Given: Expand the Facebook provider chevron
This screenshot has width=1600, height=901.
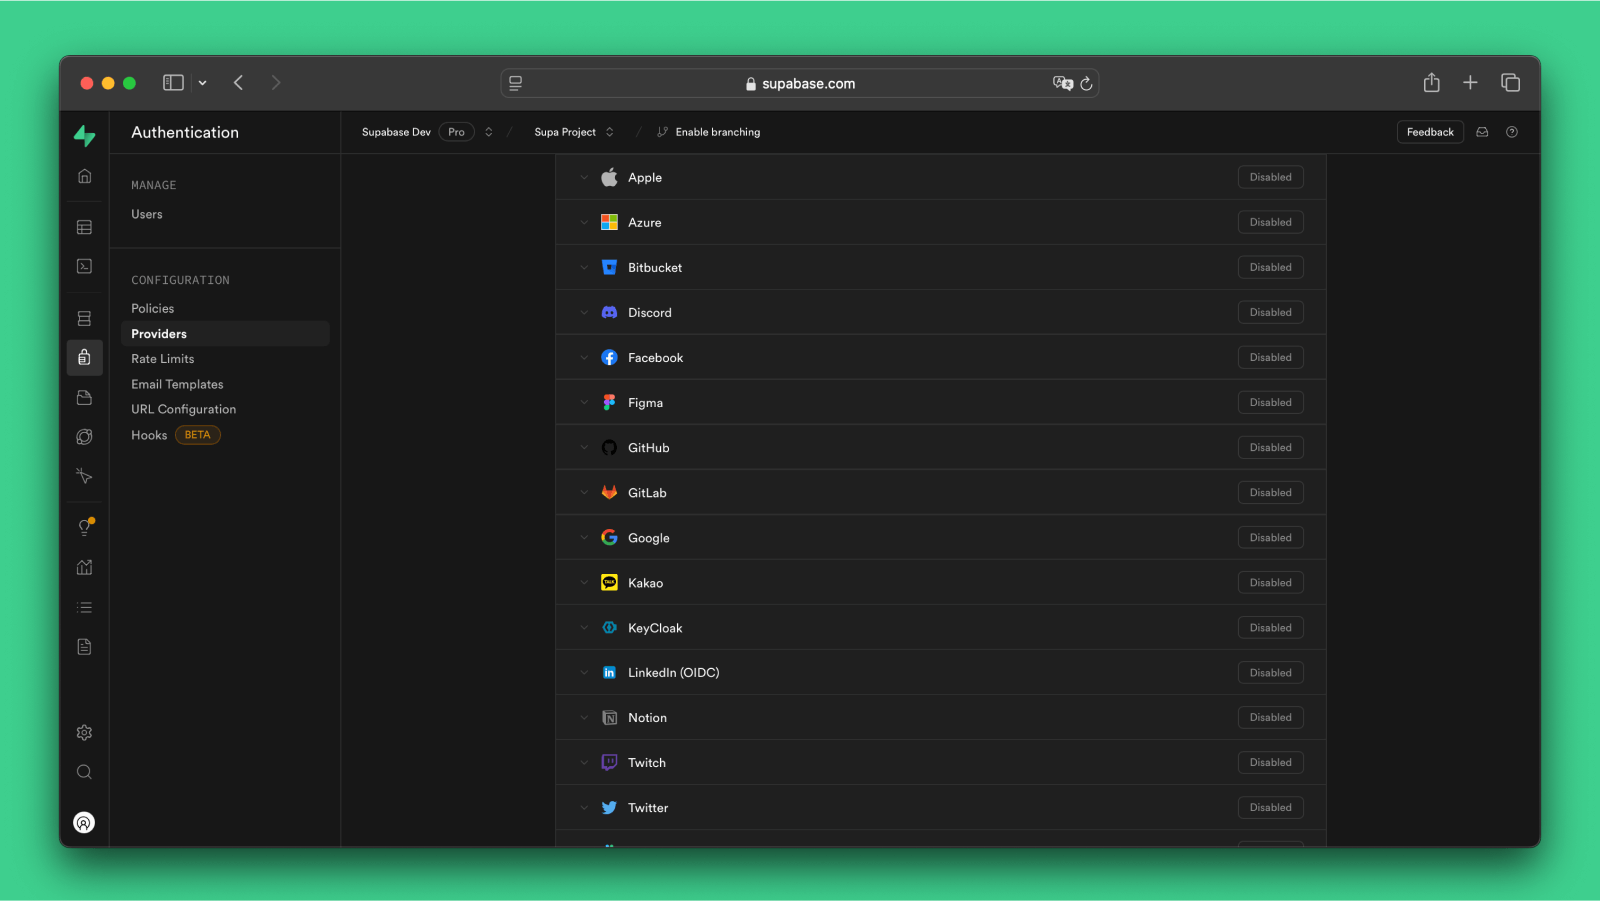Looking at the screenshot, I should [584, 357].
